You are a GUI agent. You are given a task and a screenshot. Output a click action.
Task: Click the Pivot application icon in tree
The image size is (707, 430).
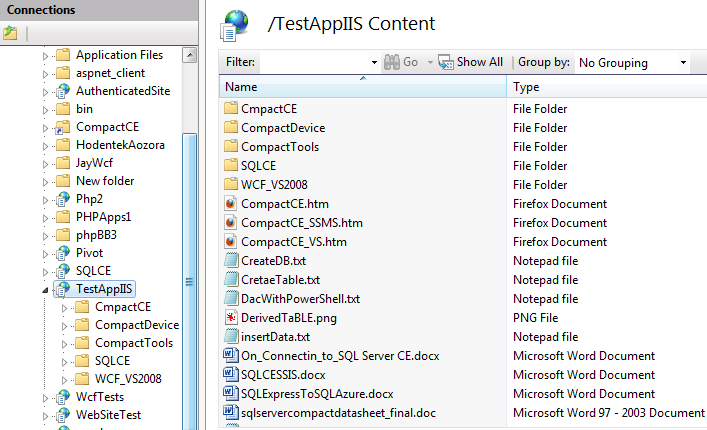(63, 253)
